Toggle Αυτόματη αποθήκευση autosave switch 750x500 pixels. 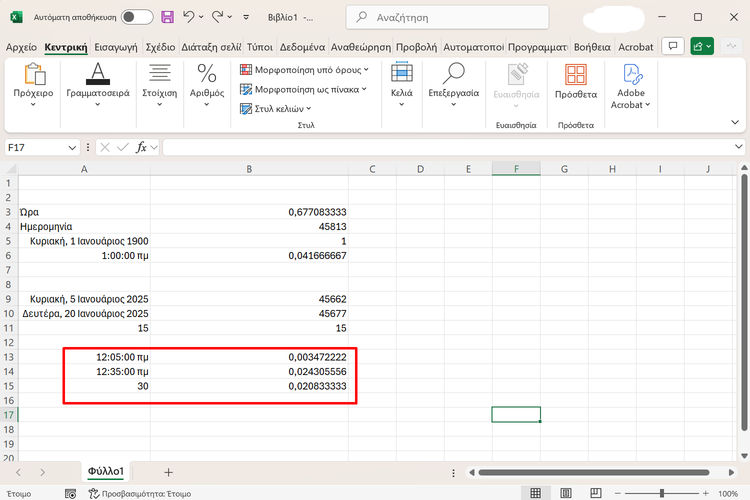137,17
